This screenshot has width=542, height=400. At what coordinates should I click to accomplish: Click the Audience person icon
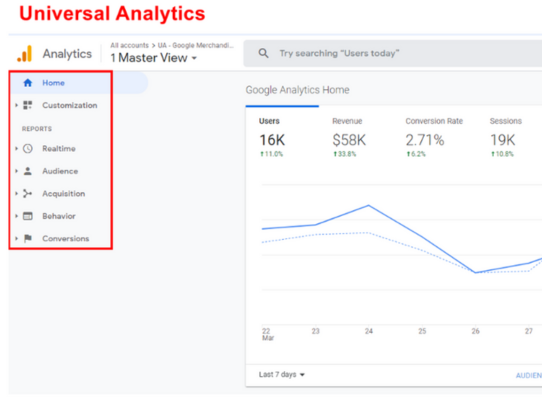pos(28,171)
